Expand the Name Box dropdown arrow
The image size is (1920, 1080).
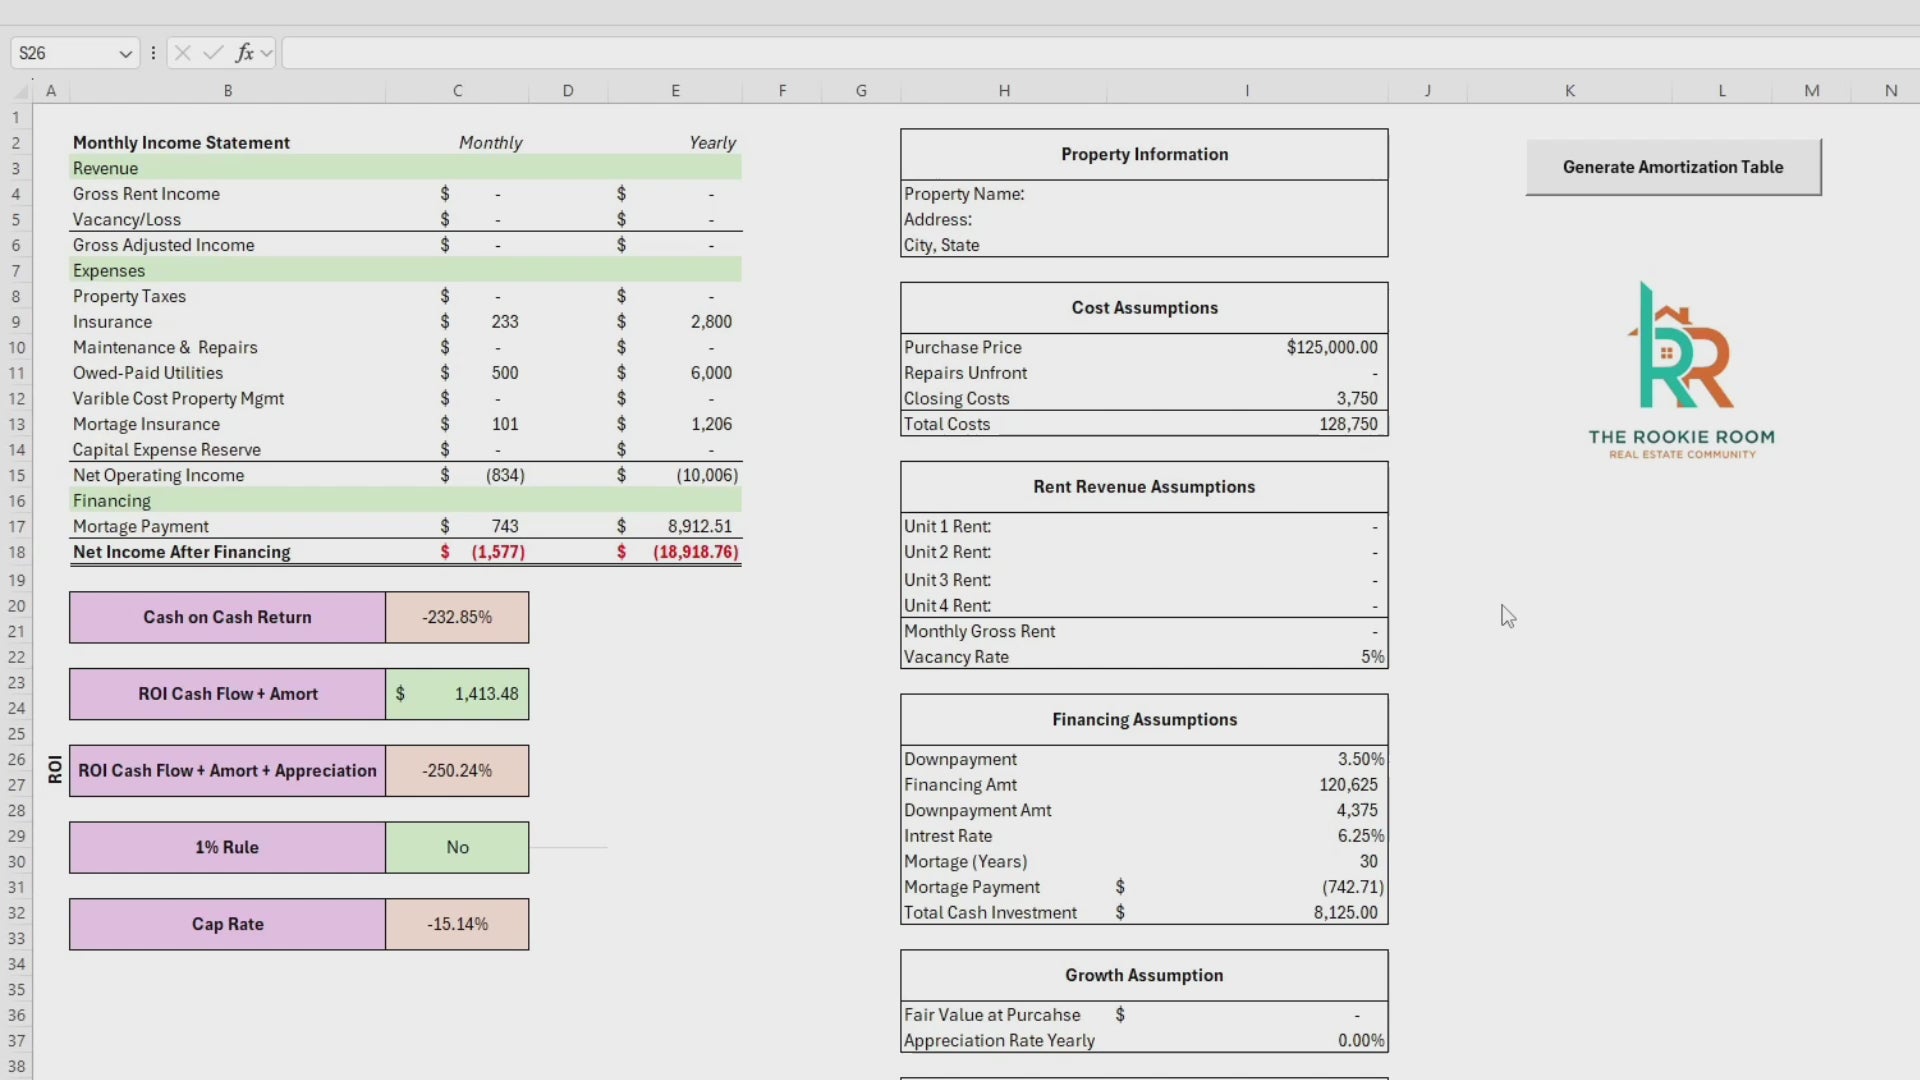[x=125, y=54]
